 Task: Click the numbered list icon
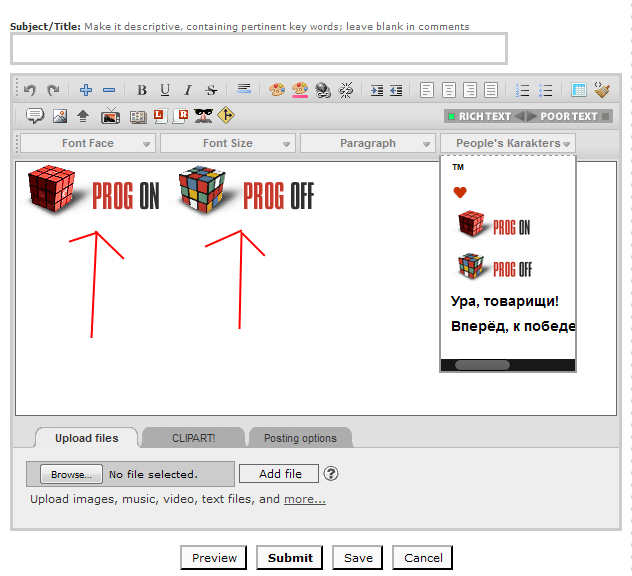[523, 90]
